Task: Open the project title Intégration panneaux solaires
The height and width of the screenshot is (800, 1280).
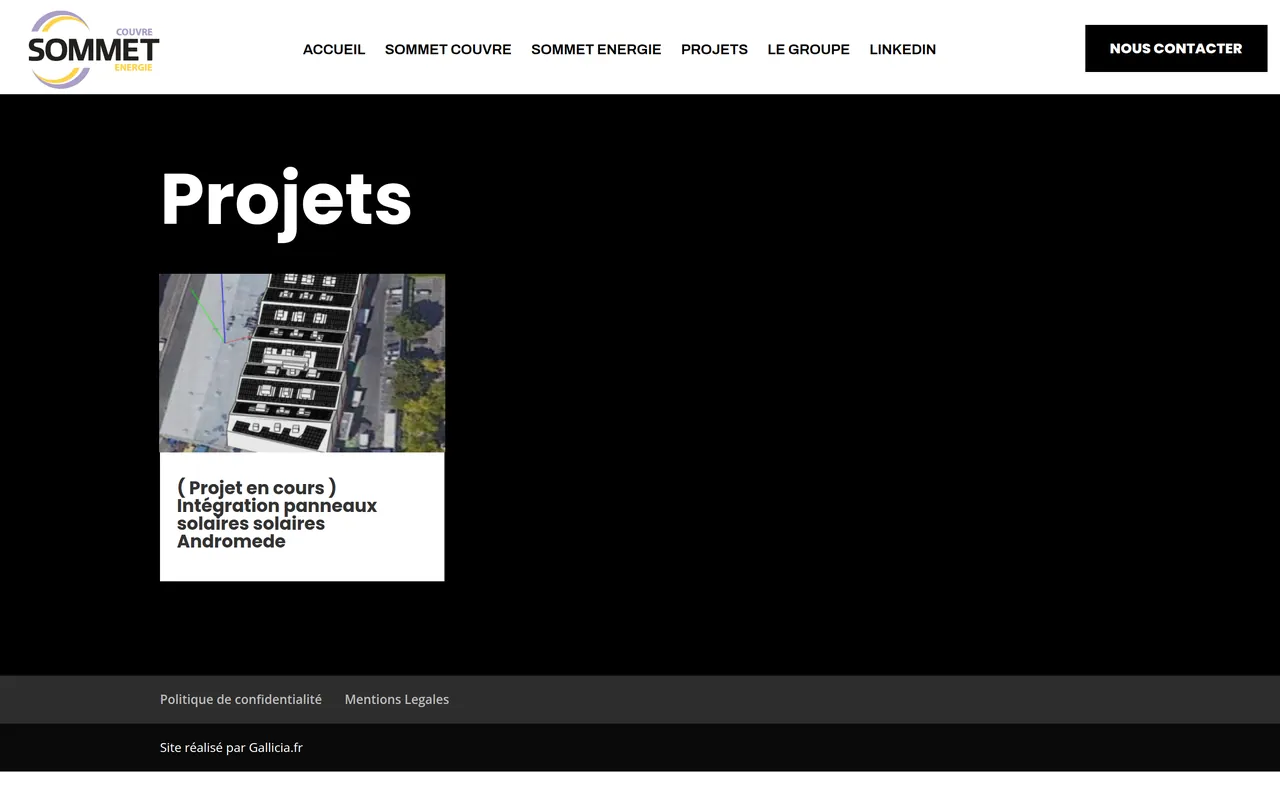Action: [277, 514]
